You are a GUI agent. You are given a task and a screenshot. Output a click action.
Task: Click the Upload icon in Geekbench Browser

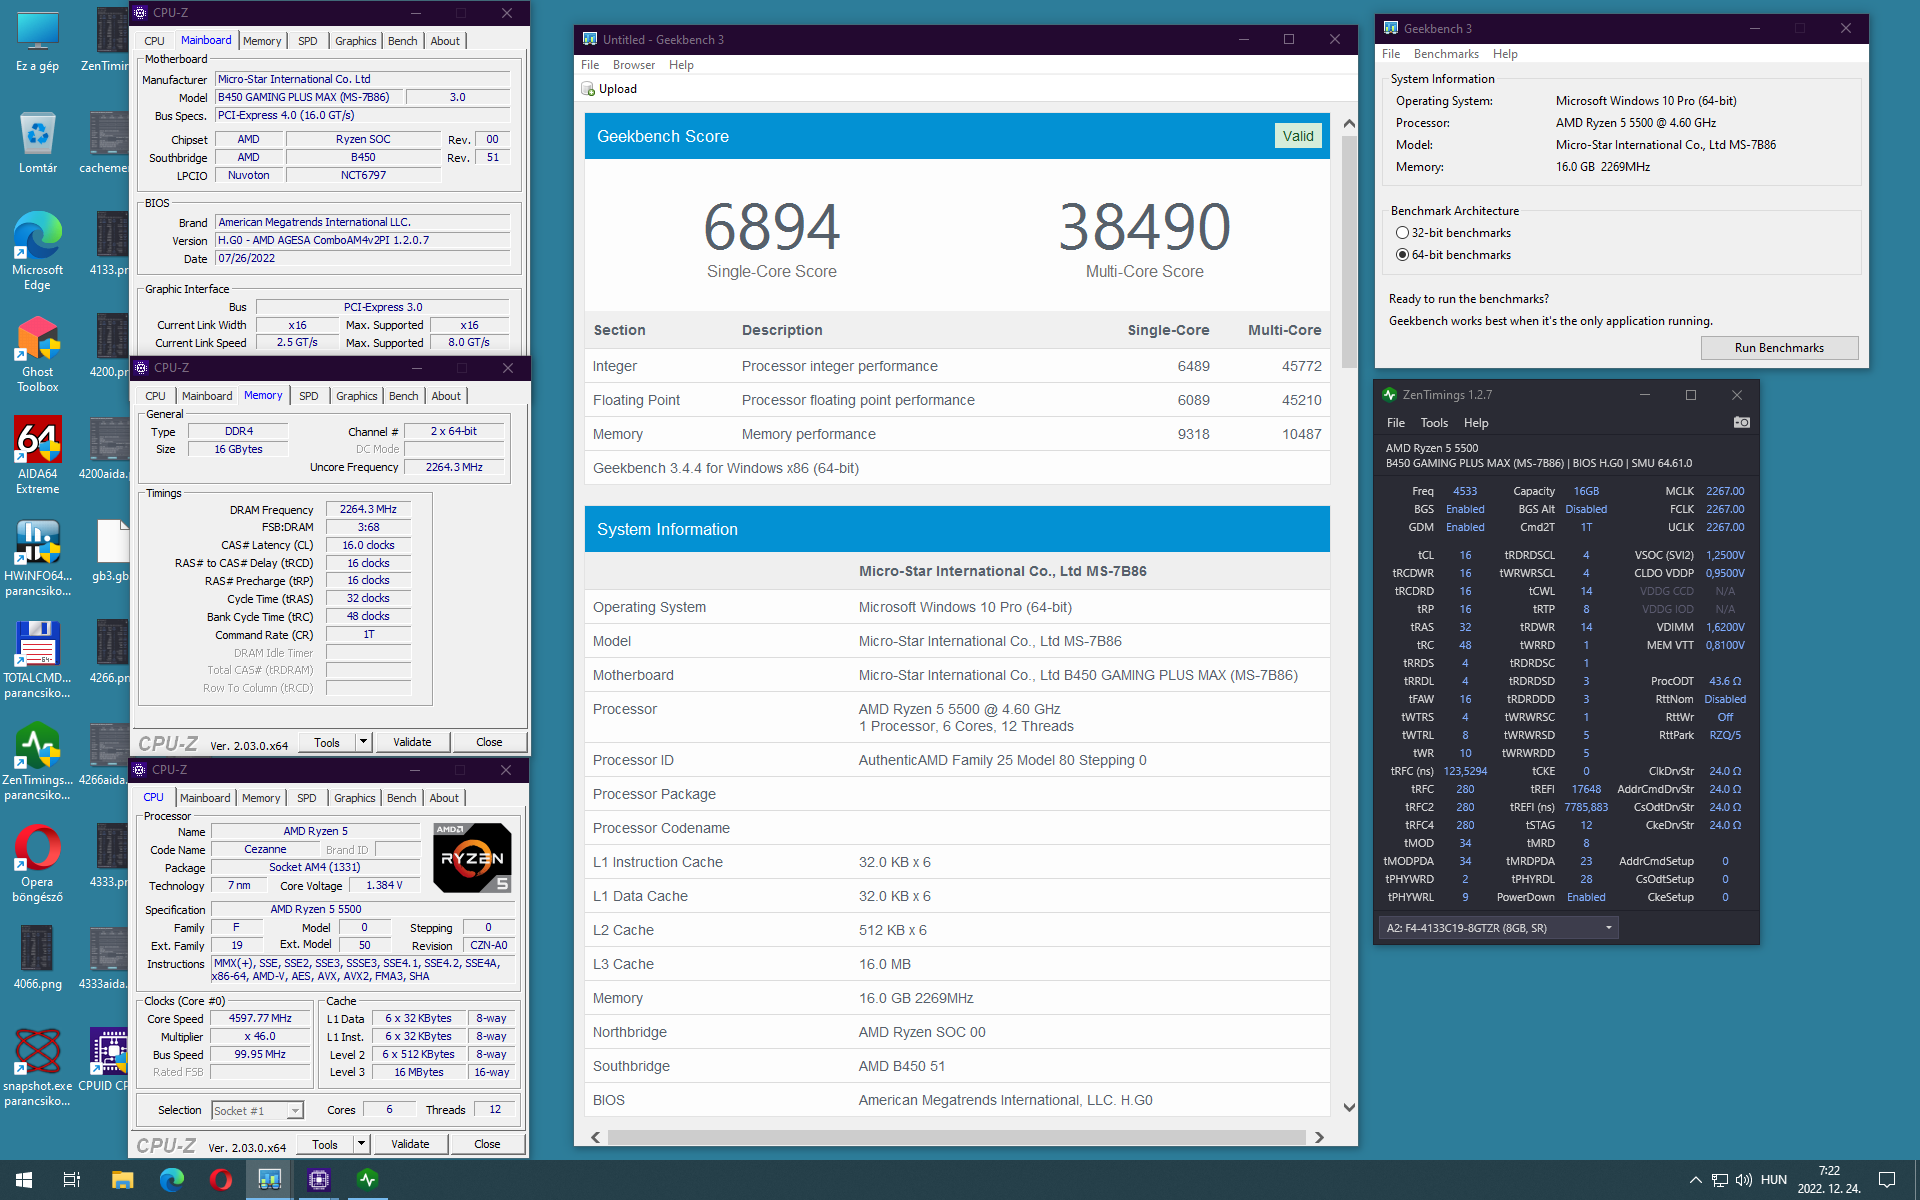(x=588, y=89)
